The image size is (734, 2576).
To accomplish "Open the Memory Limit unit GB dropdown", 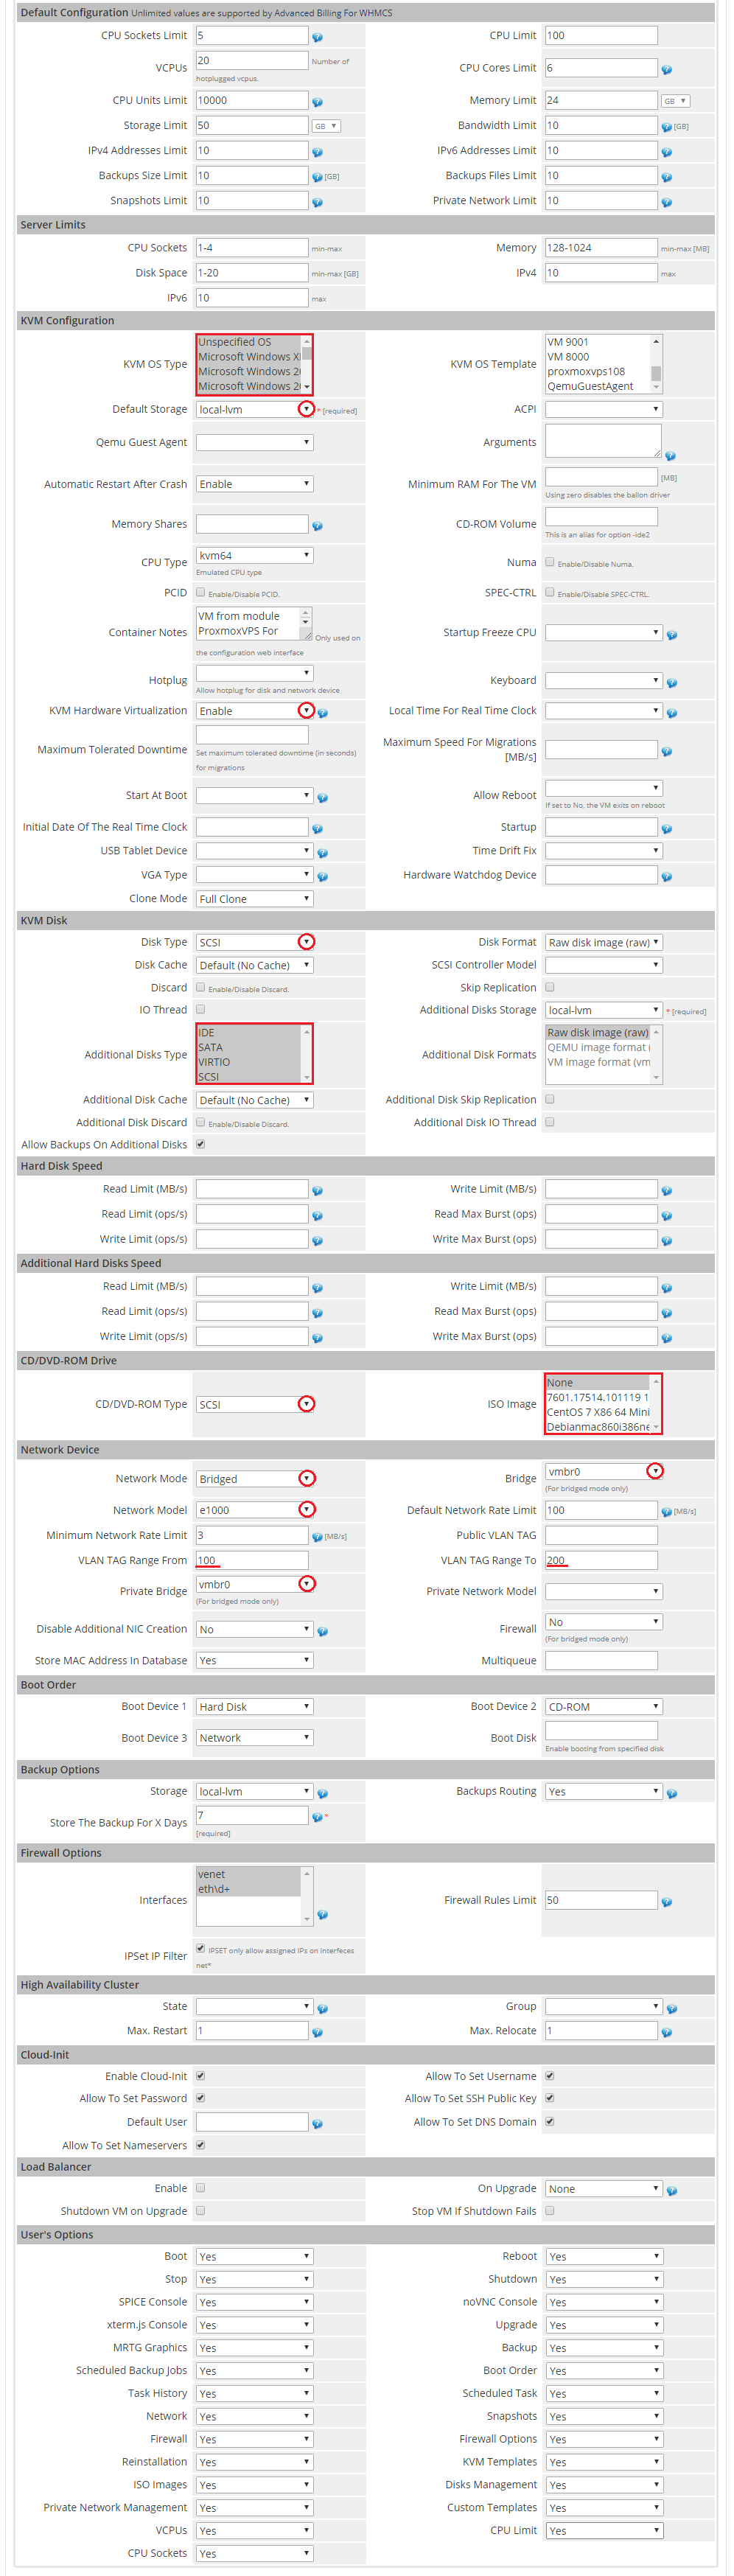I will 675,101.
